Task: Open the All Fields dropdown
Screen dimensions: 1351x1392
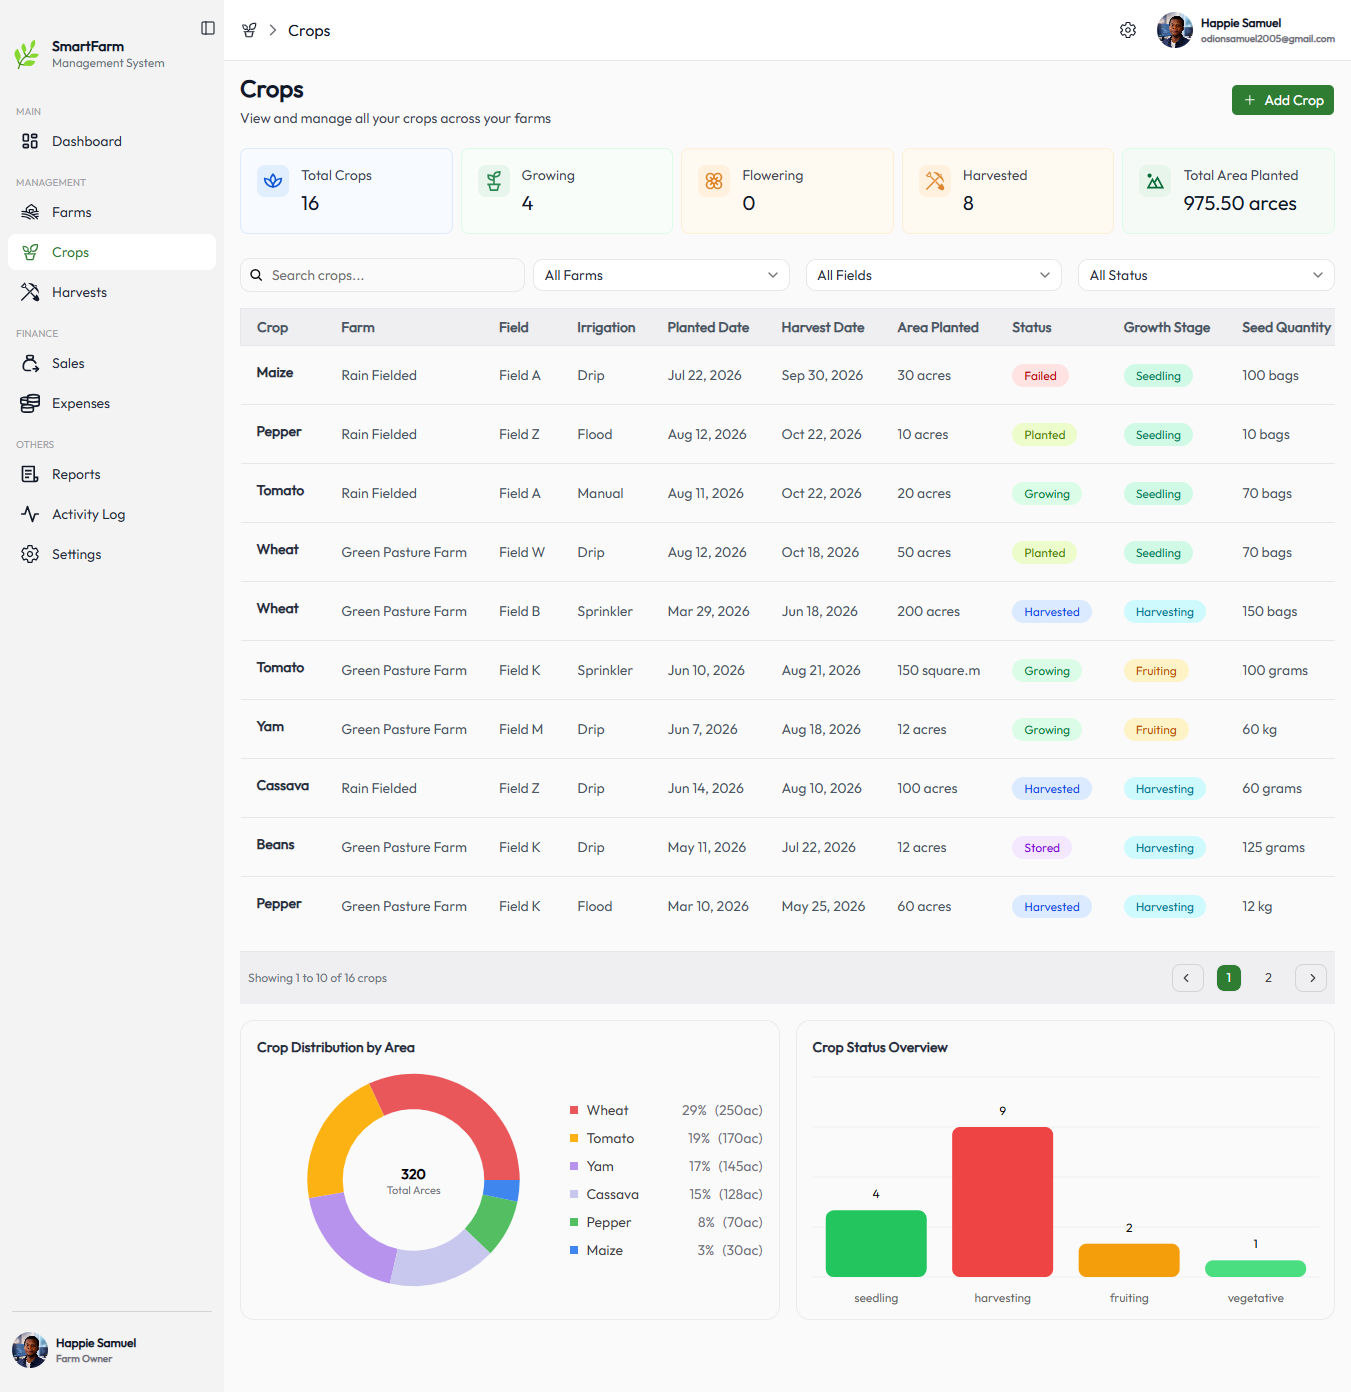Action: [x=934, y=275]
